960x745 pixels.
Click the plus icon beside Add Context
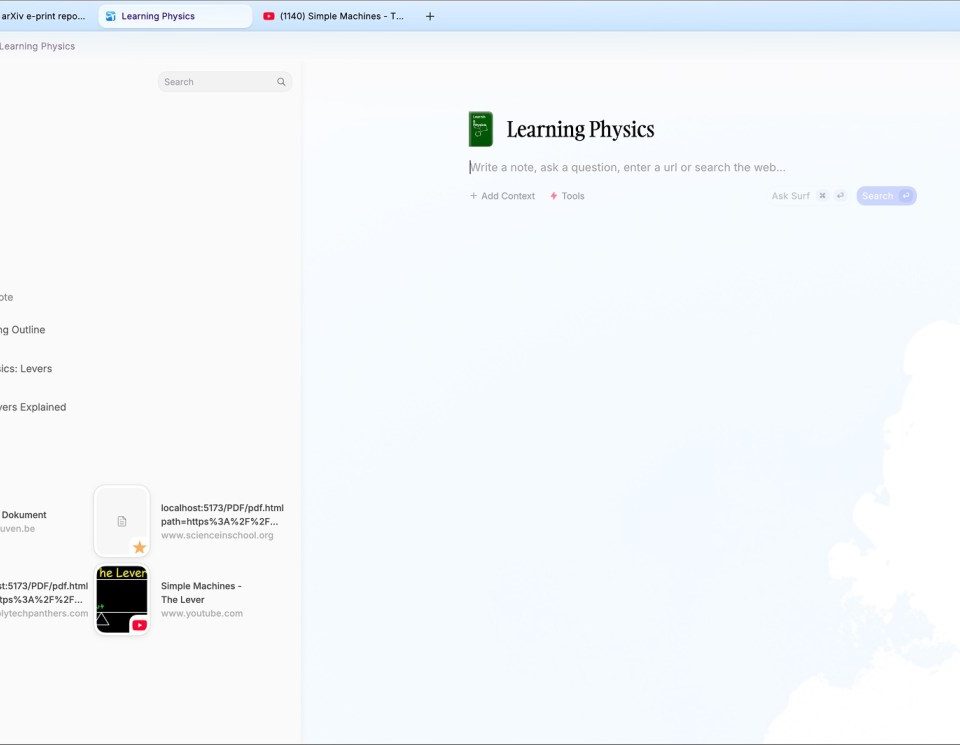[474, 196]
